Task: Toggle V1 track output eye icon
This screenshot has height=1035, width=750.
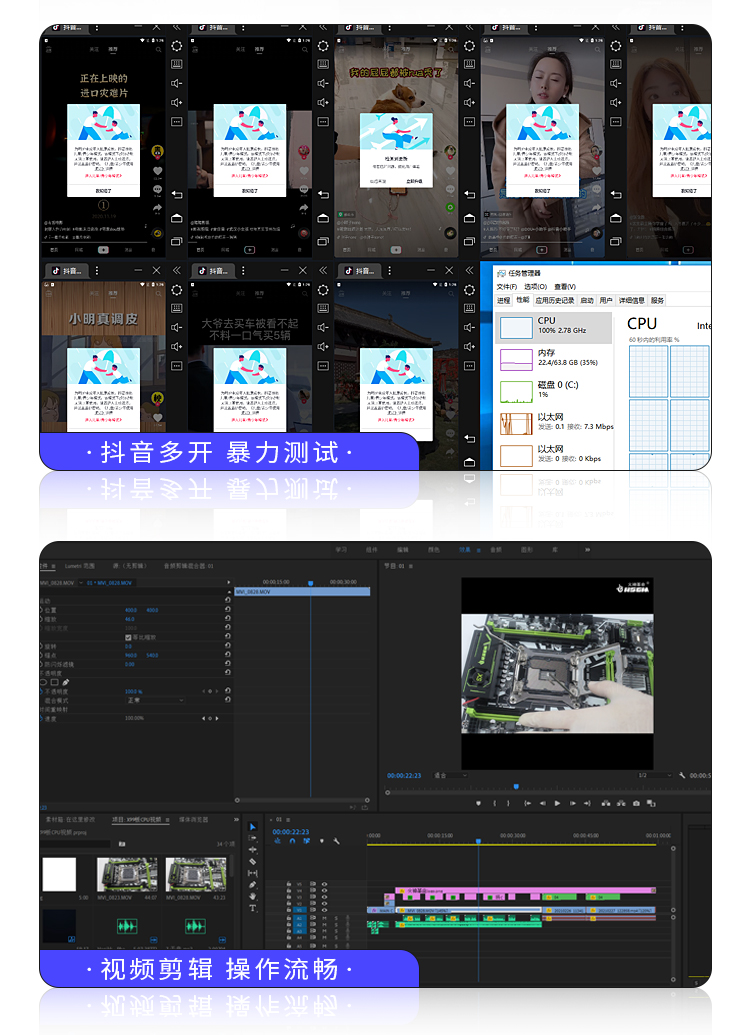Action: point(324,910)
